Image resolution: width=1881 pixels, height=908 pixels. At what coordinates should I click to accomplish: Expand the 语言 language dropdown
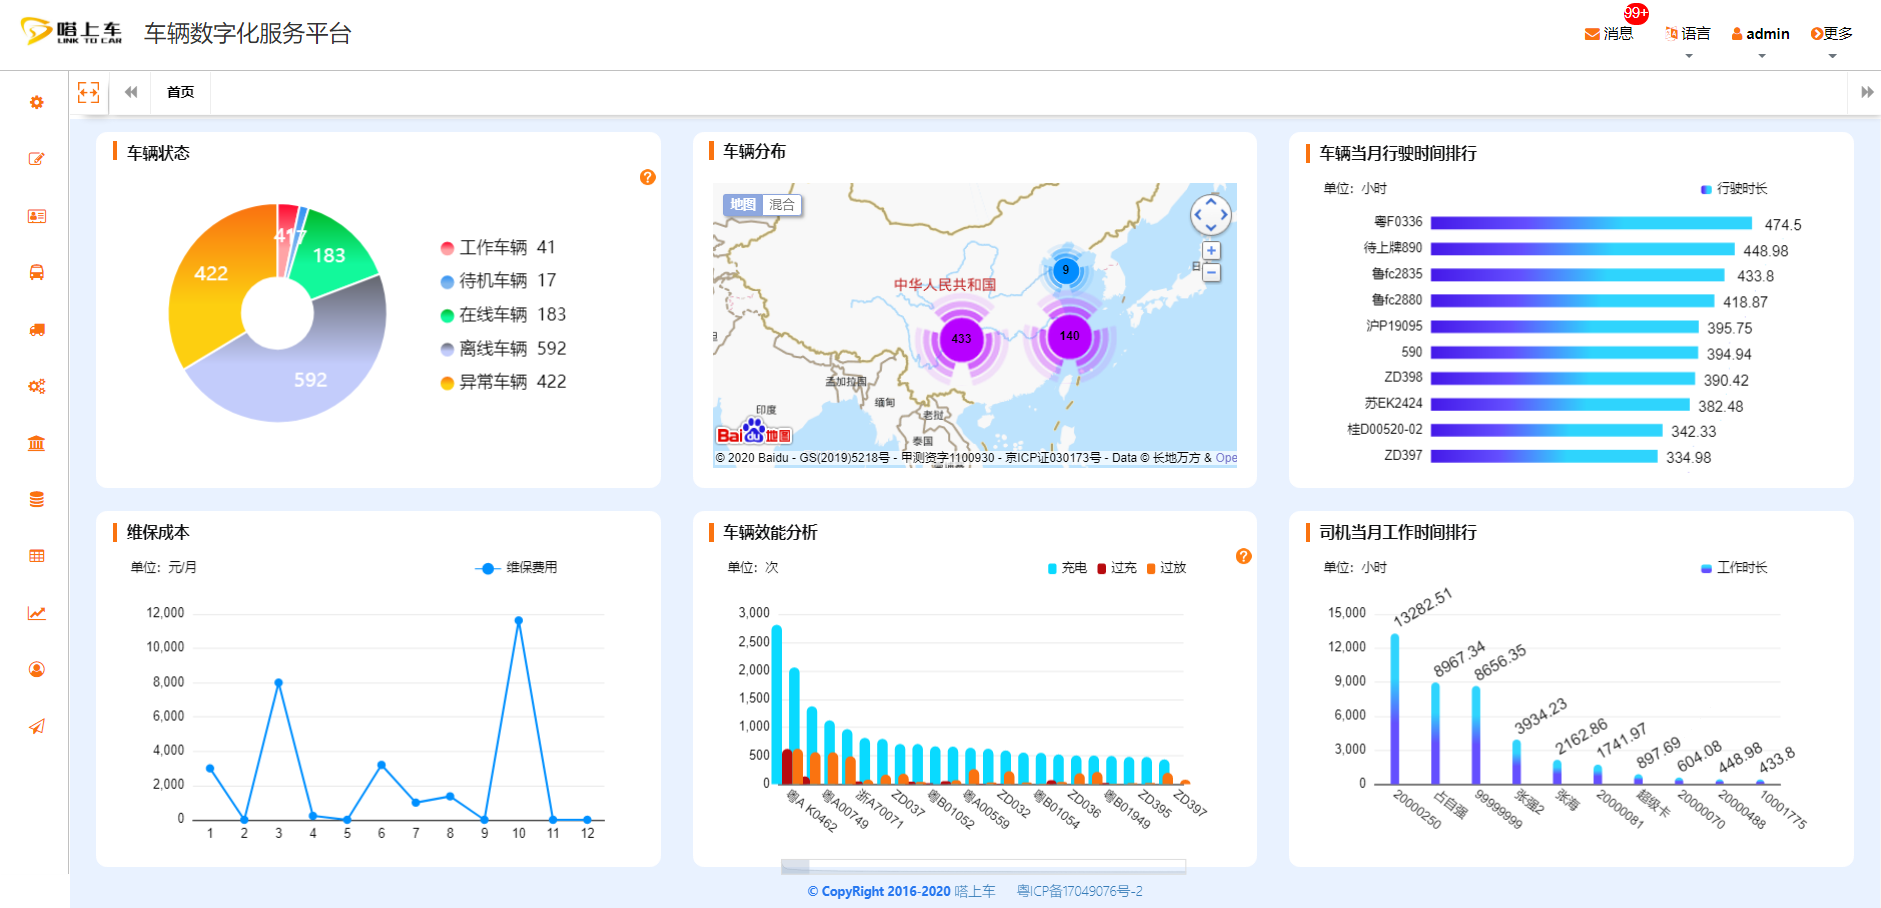click(1688, 34)
